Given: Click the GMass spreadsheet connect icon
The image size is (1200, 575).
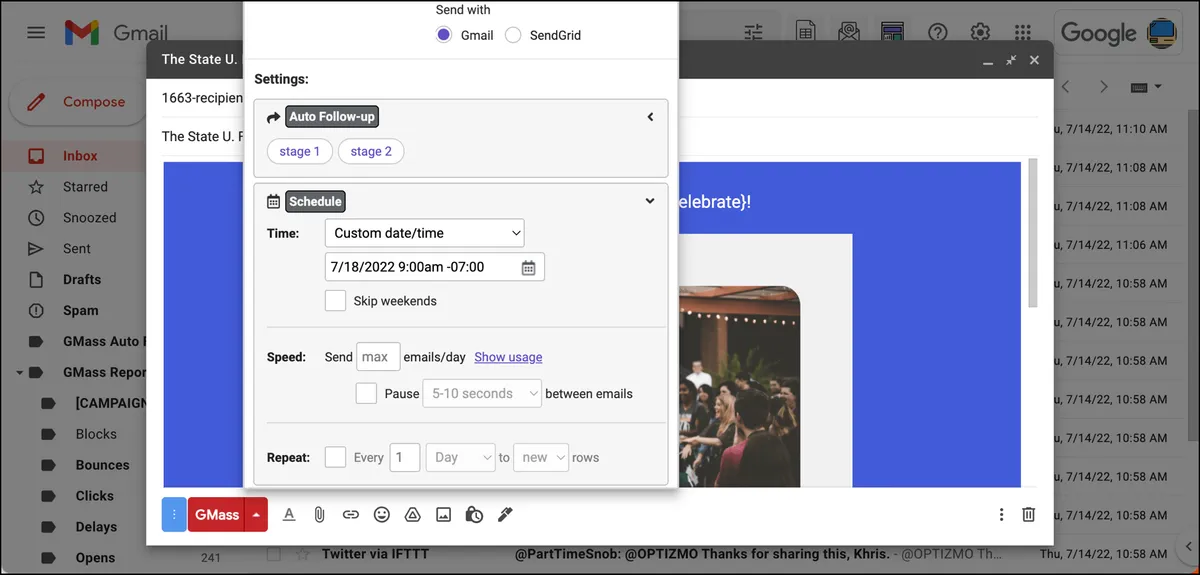Looking at the screenshot, I should click(x=806, y=33).
